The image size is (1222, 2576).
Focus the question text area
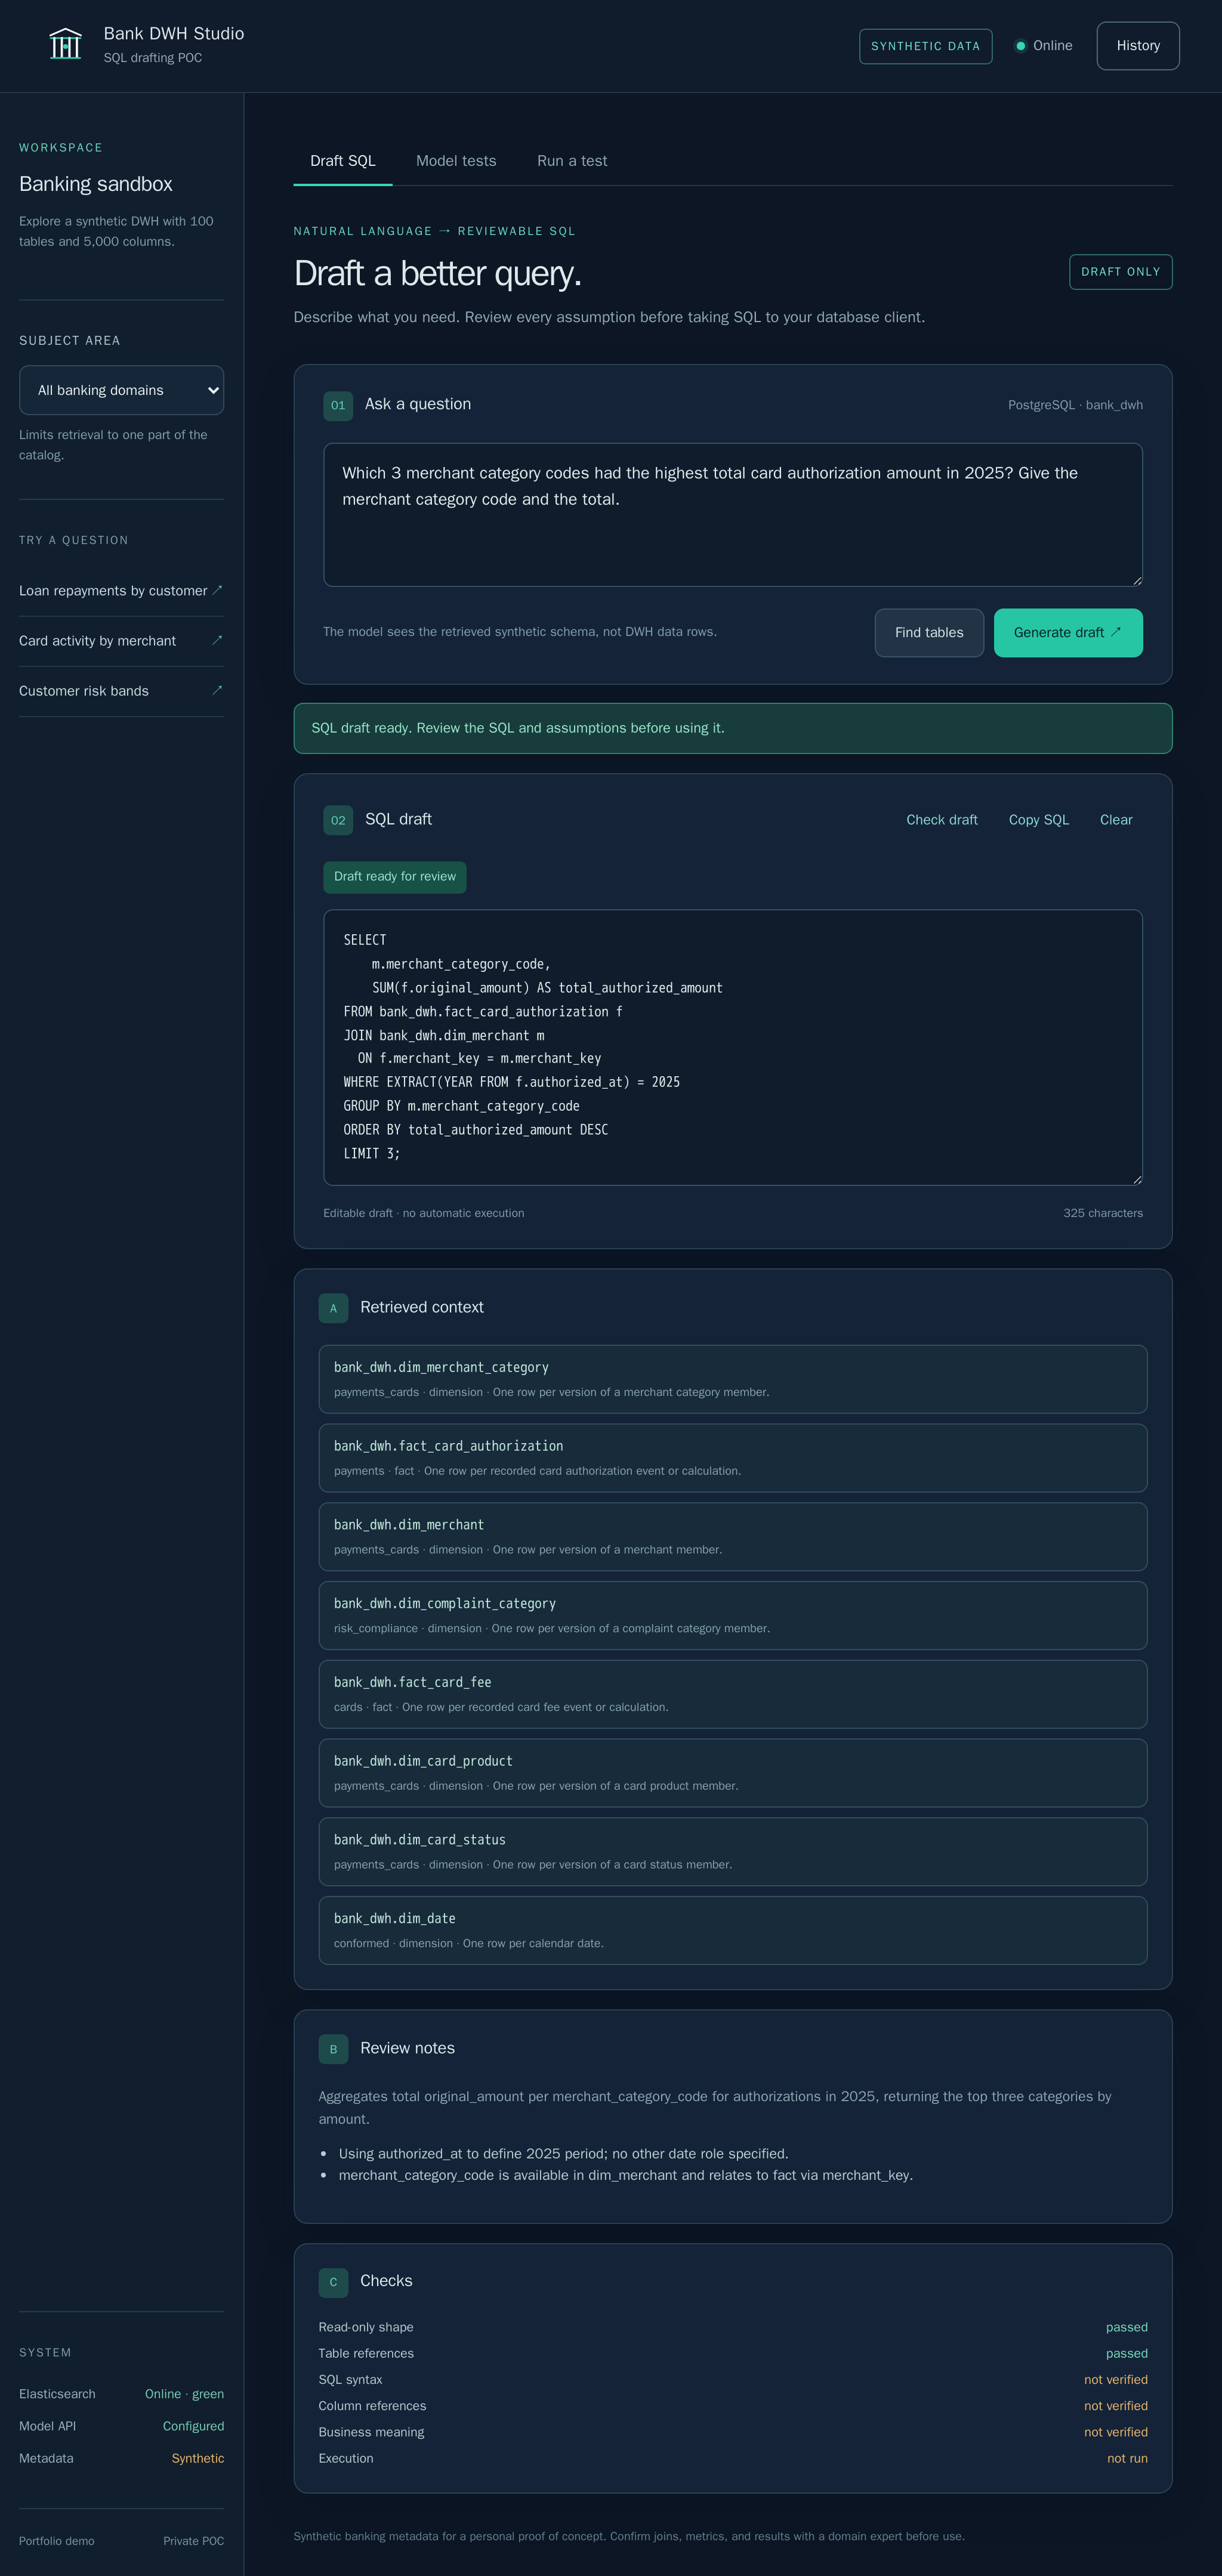733,515
